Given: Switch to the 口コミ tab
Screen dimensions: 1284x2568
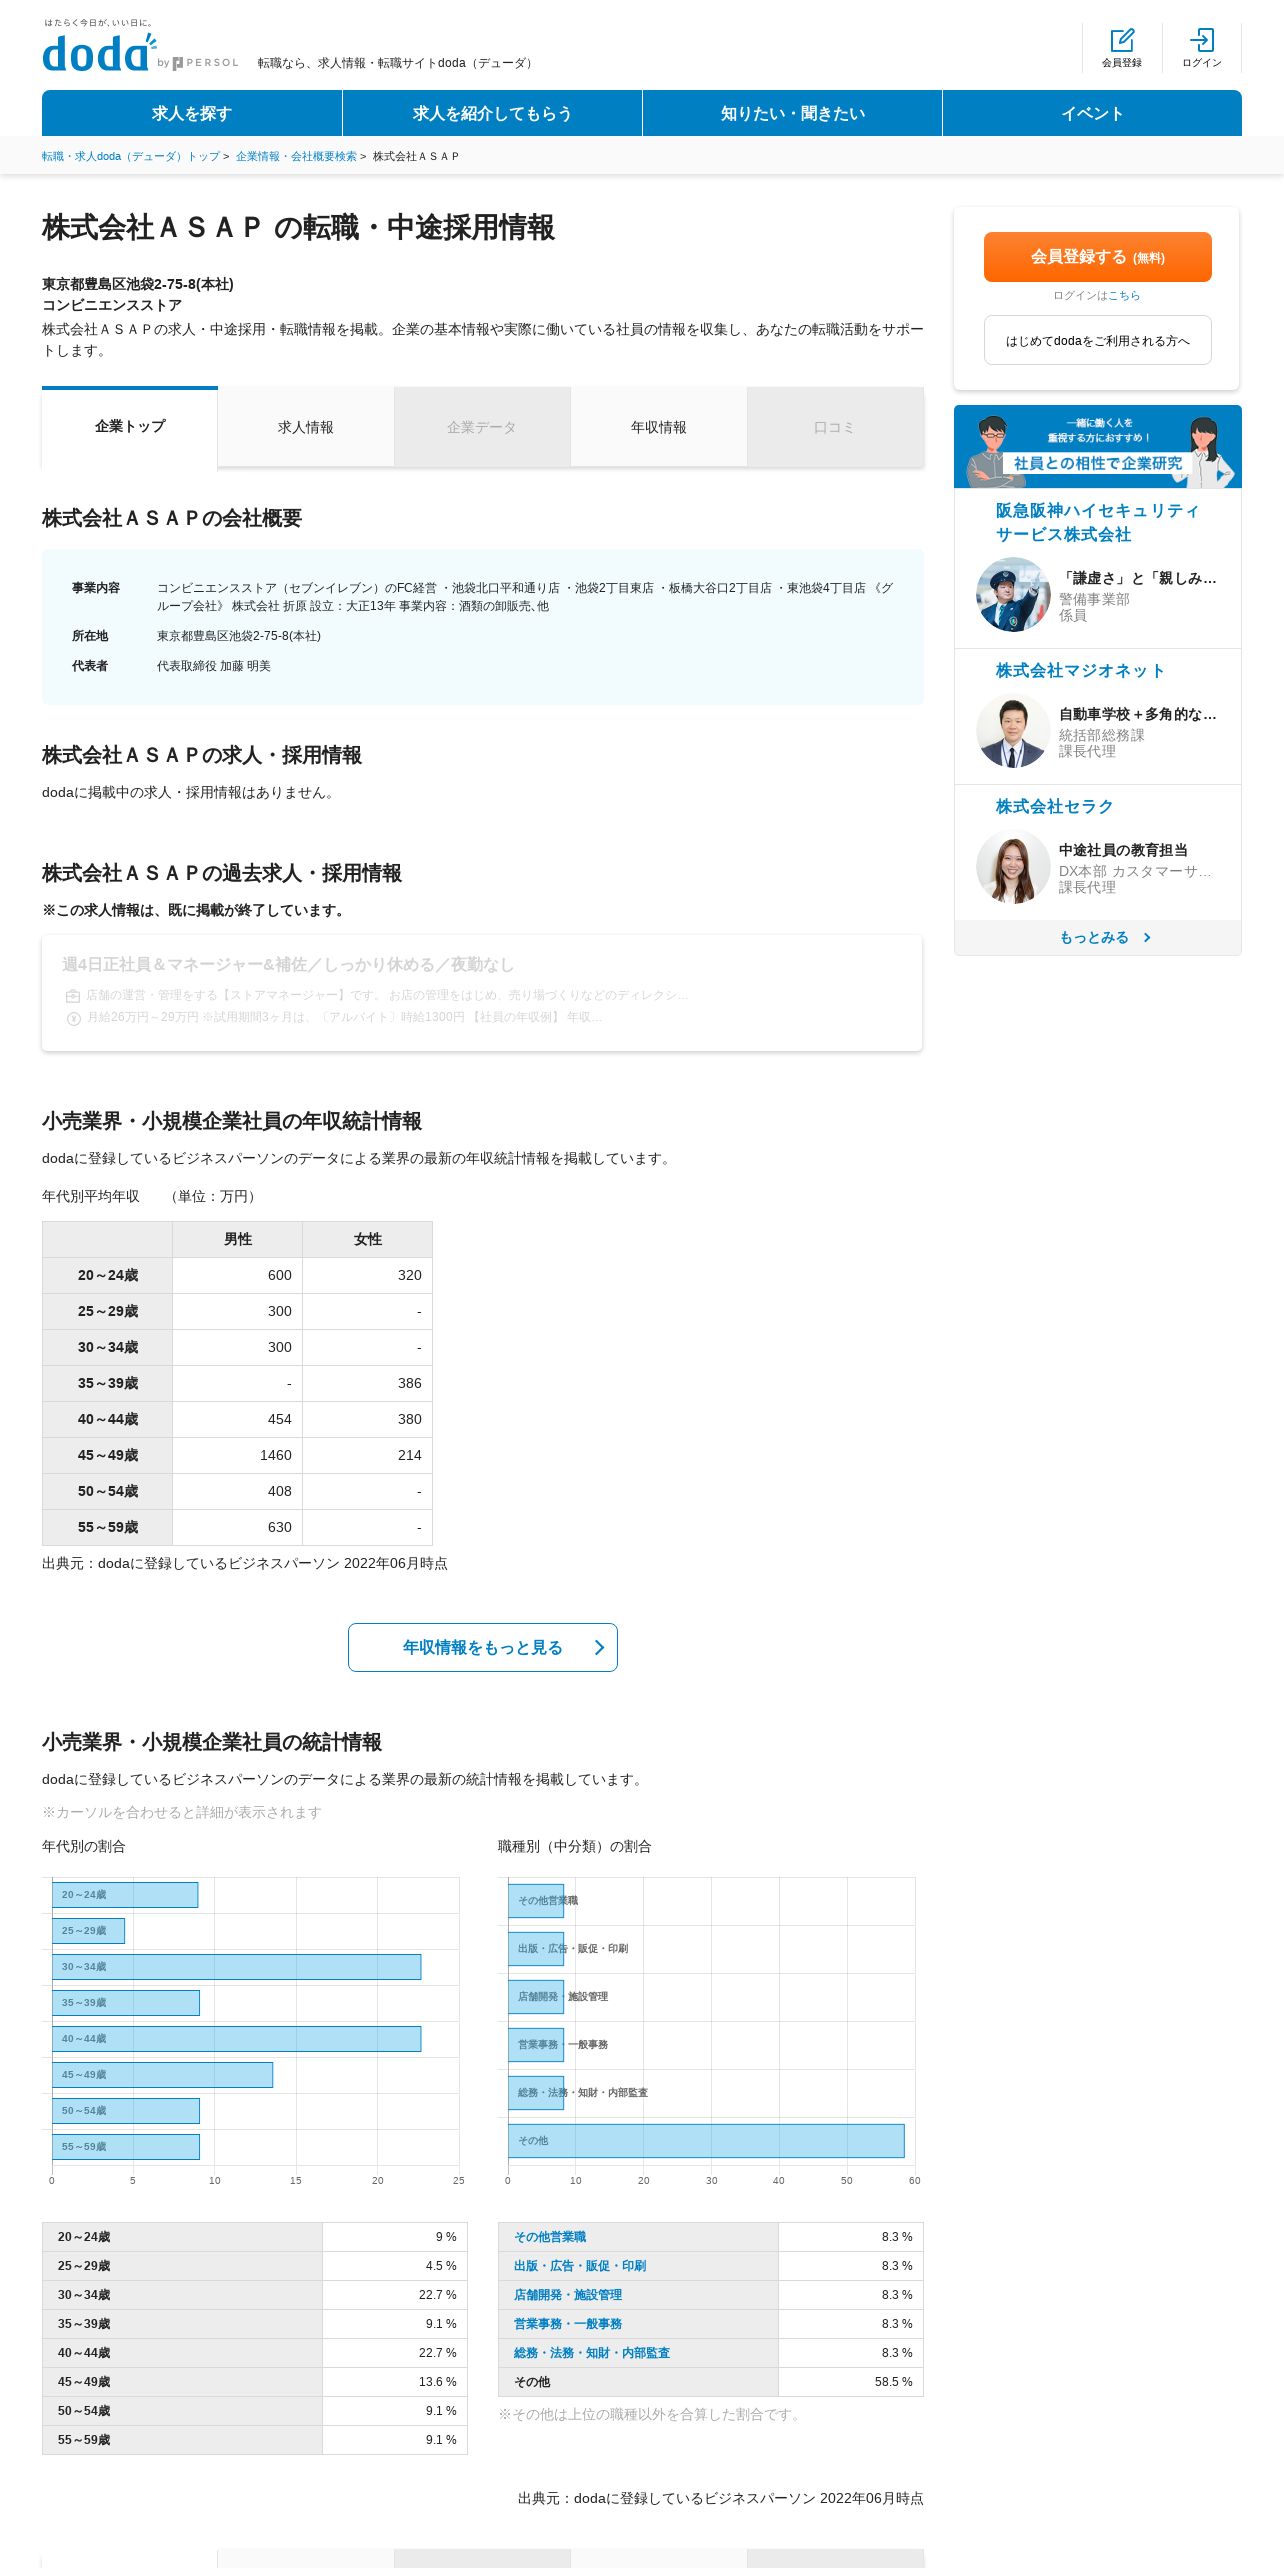Looking at the screenshot, I should pos(834,427).
